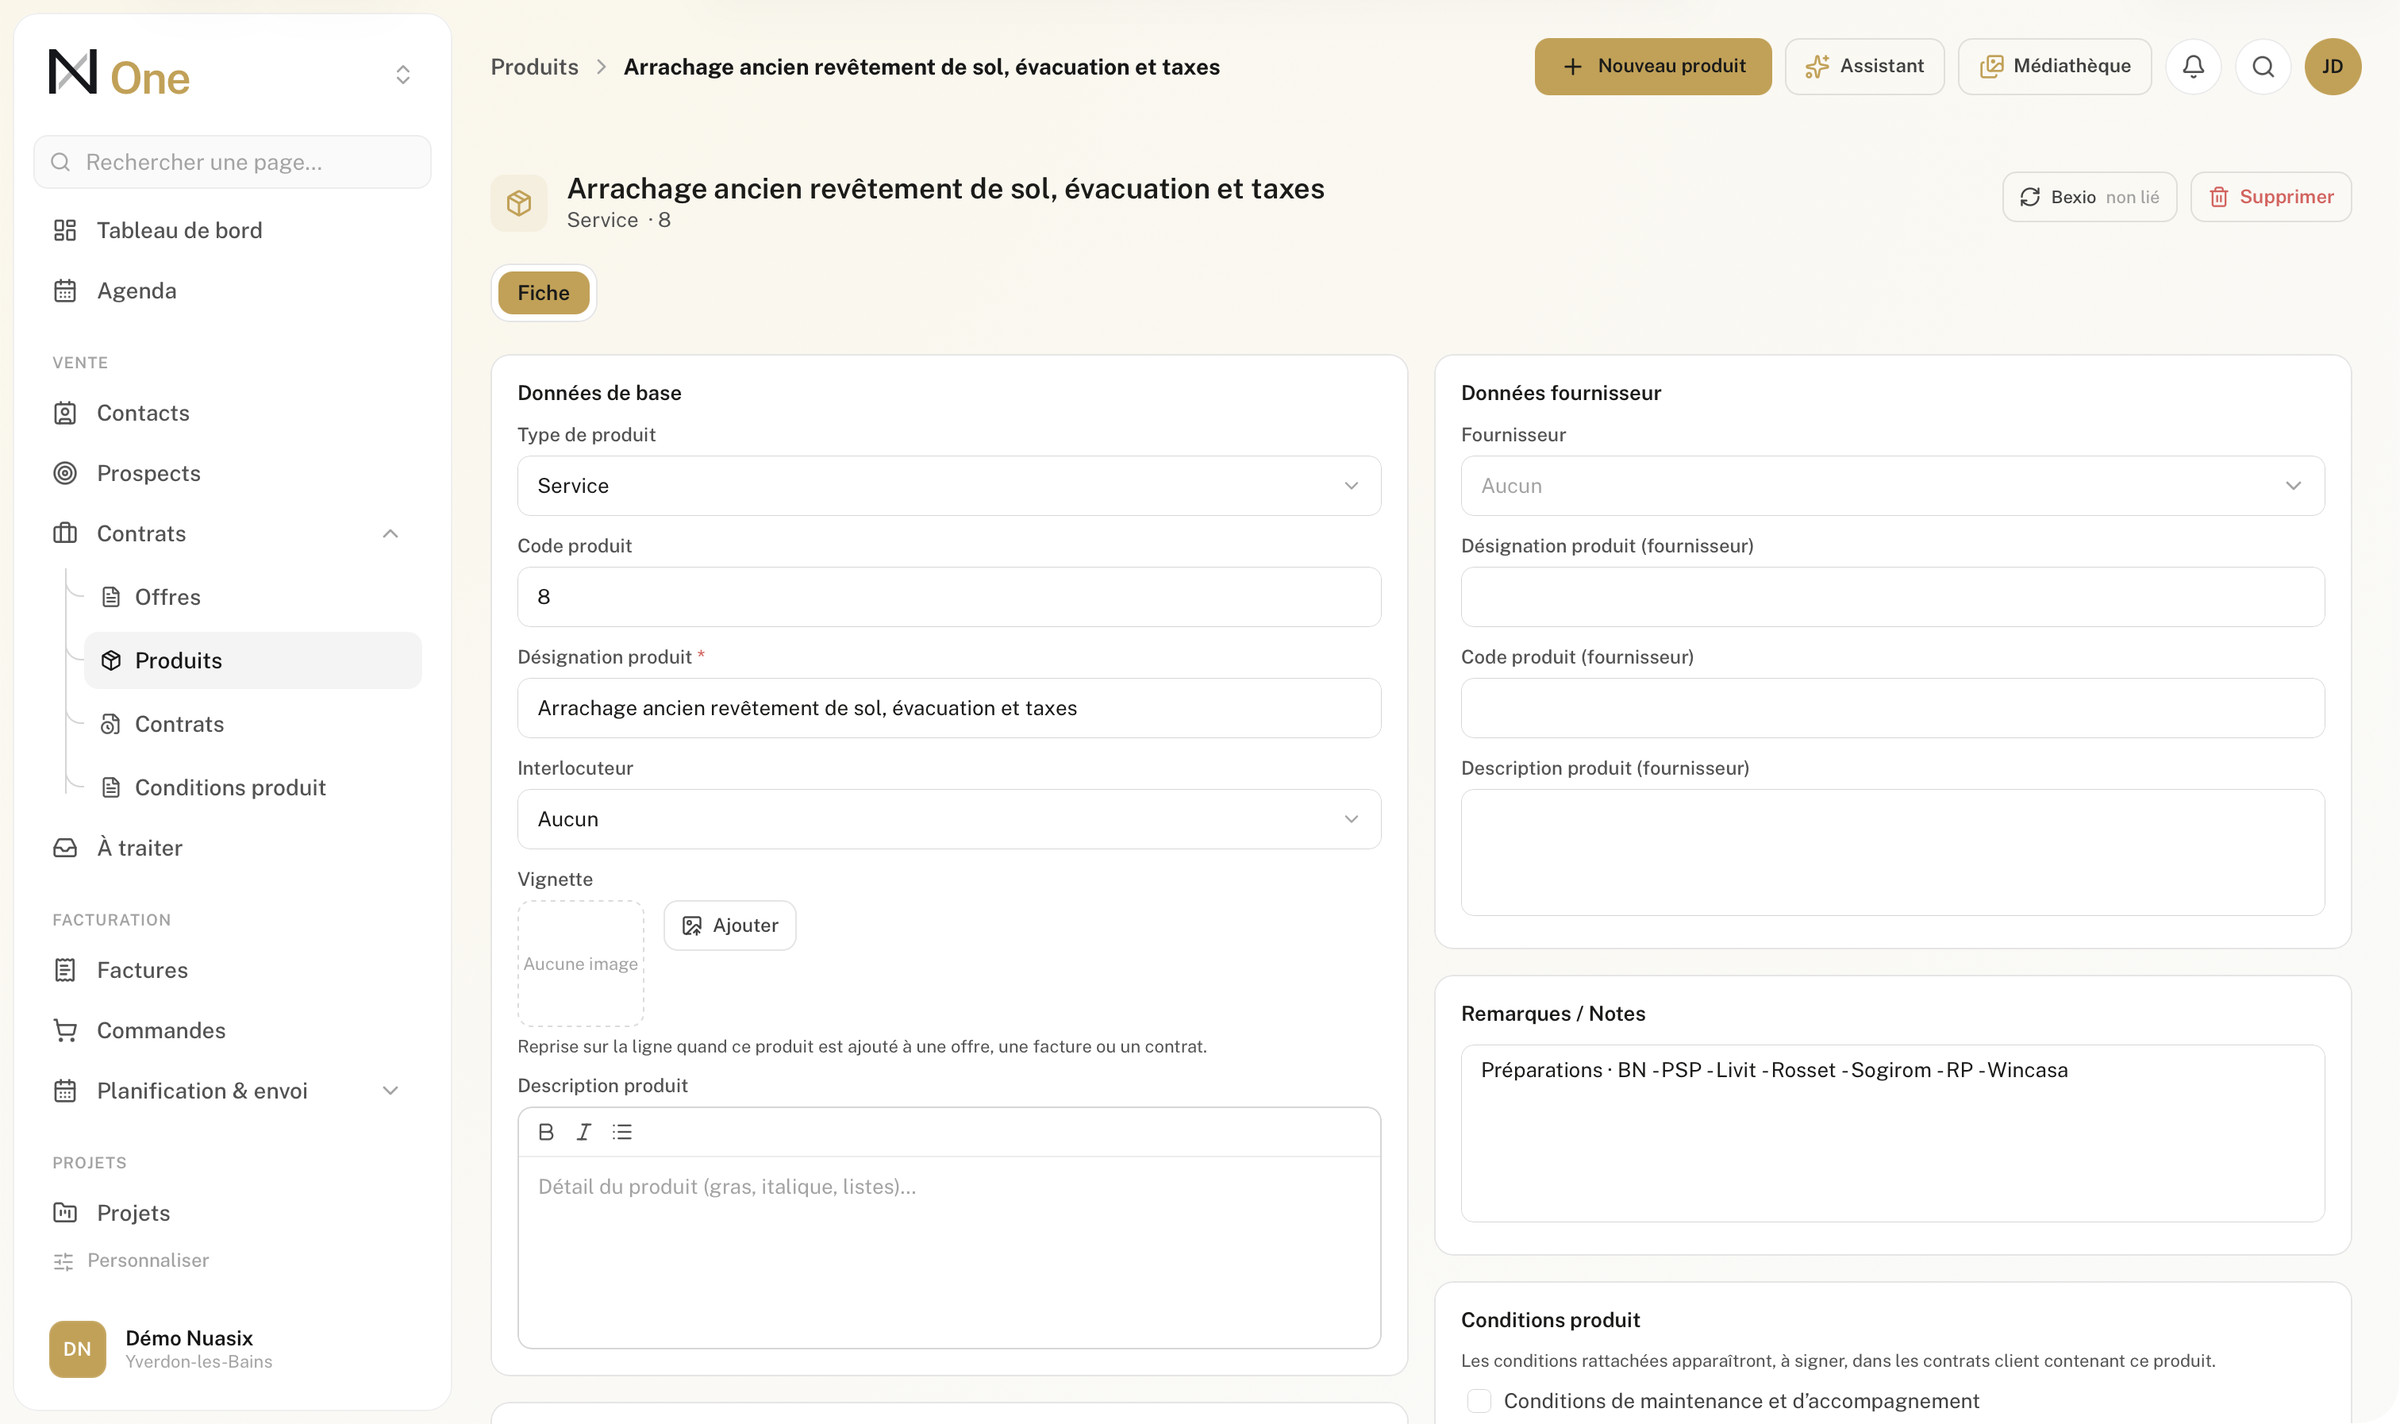Open Type de produit dropdown
Screen dimensions: 2400x1424
(x=949, y=486)
